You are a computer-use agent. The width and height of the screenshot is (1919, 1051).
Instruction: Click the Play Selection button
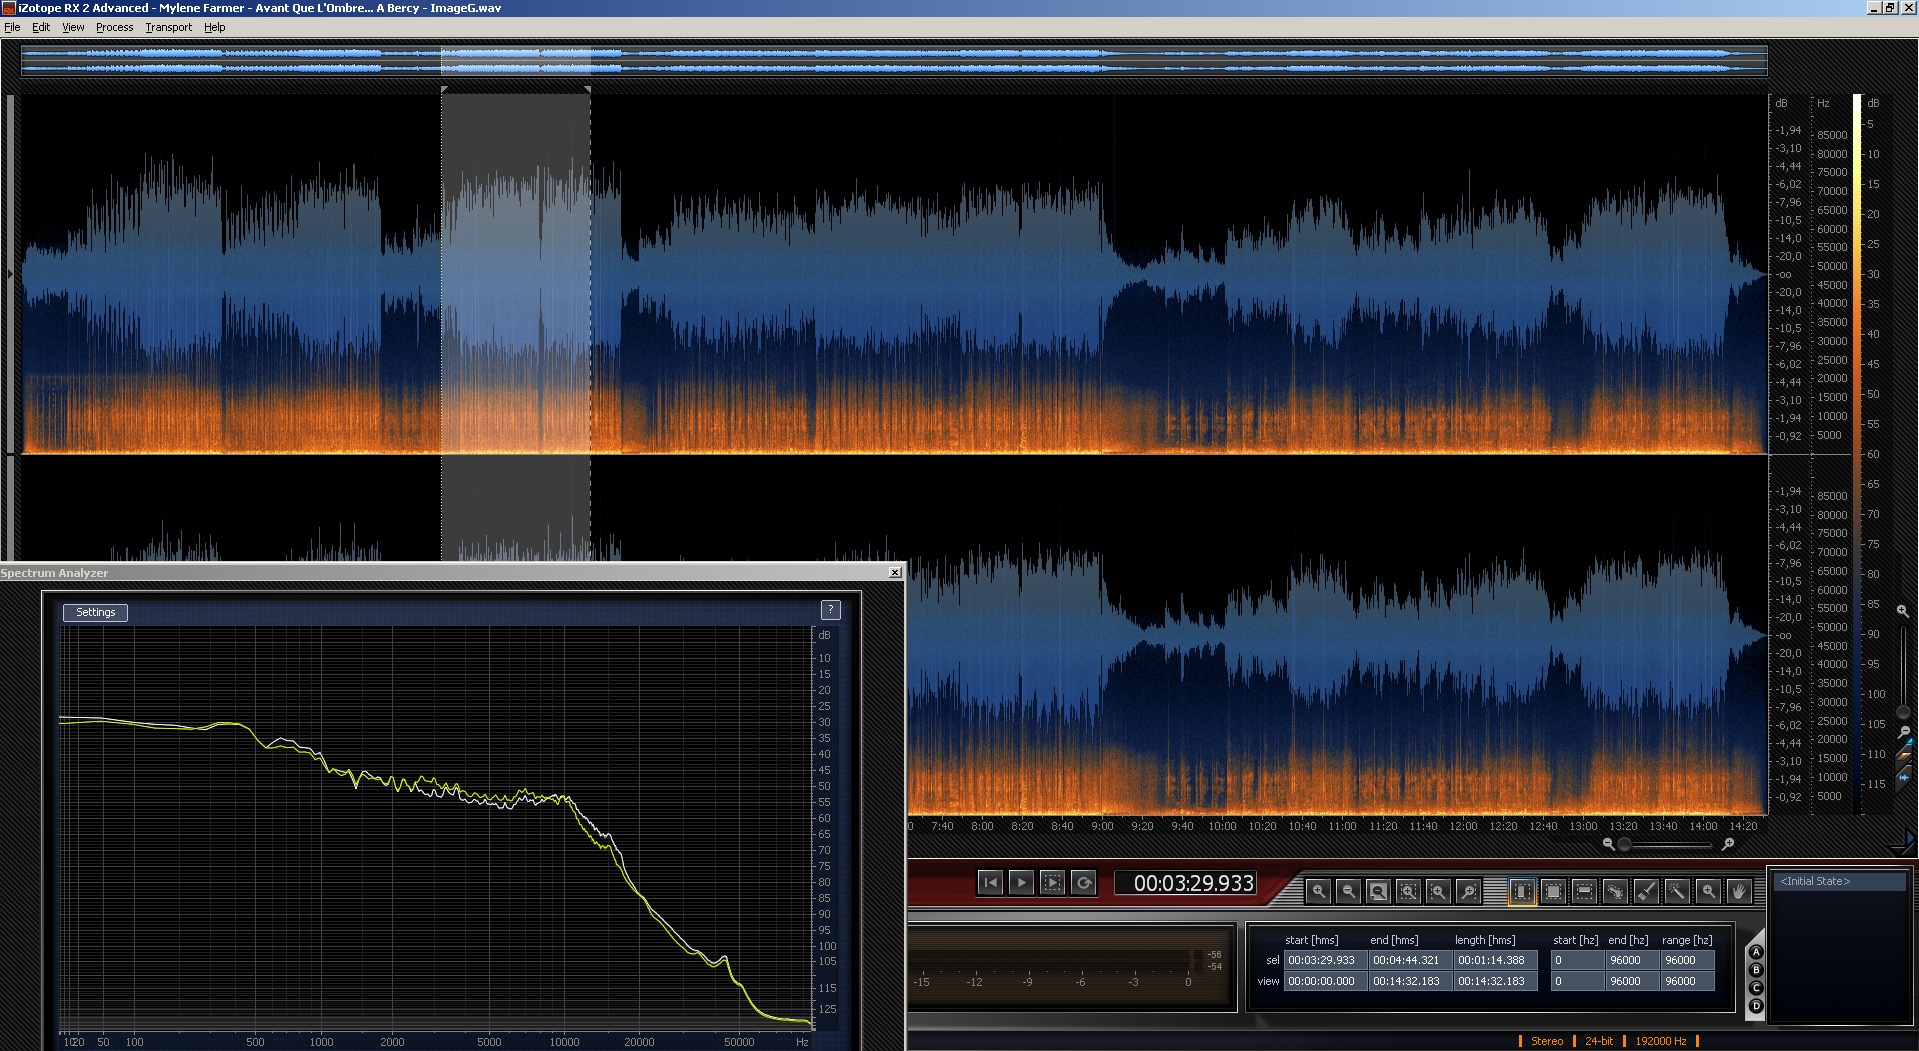pyautogui.click(x=1052, y=882)
